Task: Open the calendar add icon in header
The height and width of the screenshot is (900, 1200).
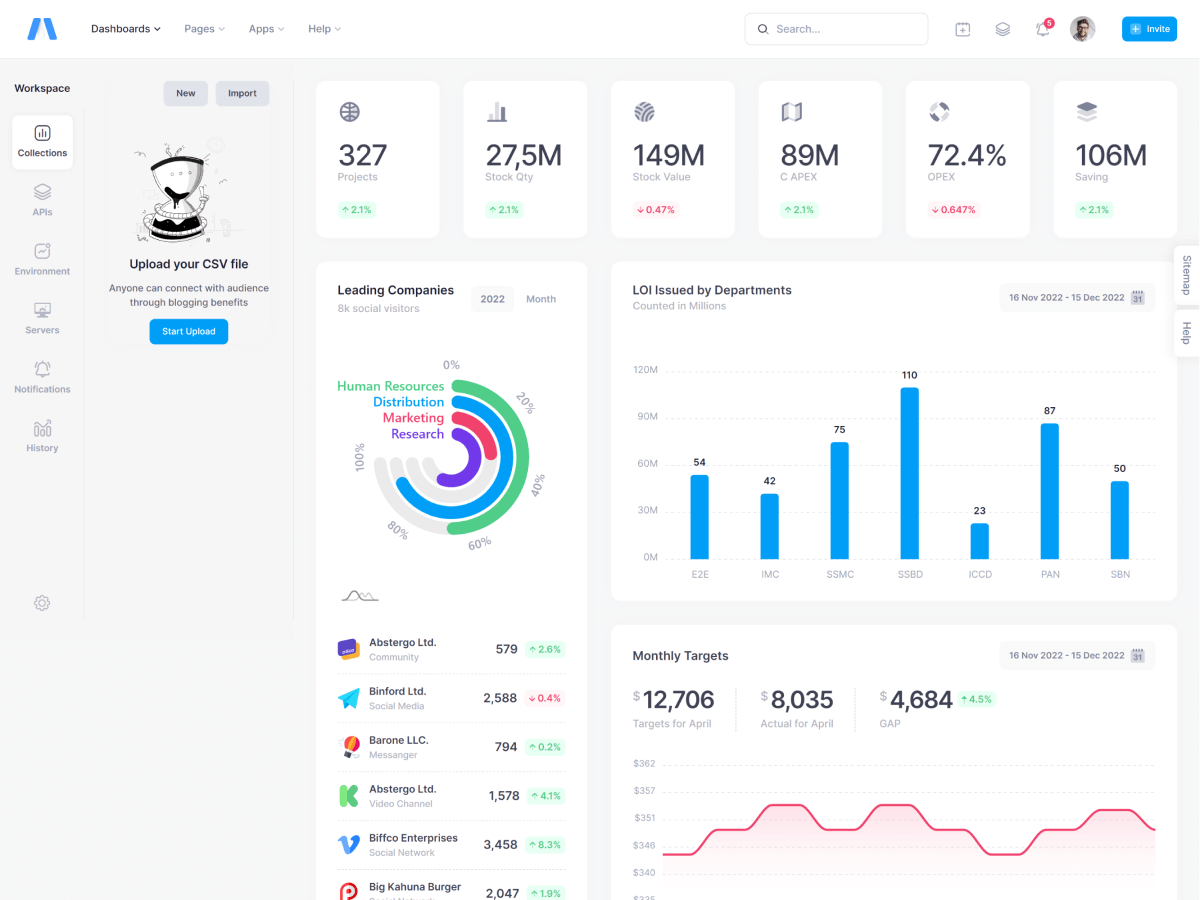Action: click(x=962, y=29)
